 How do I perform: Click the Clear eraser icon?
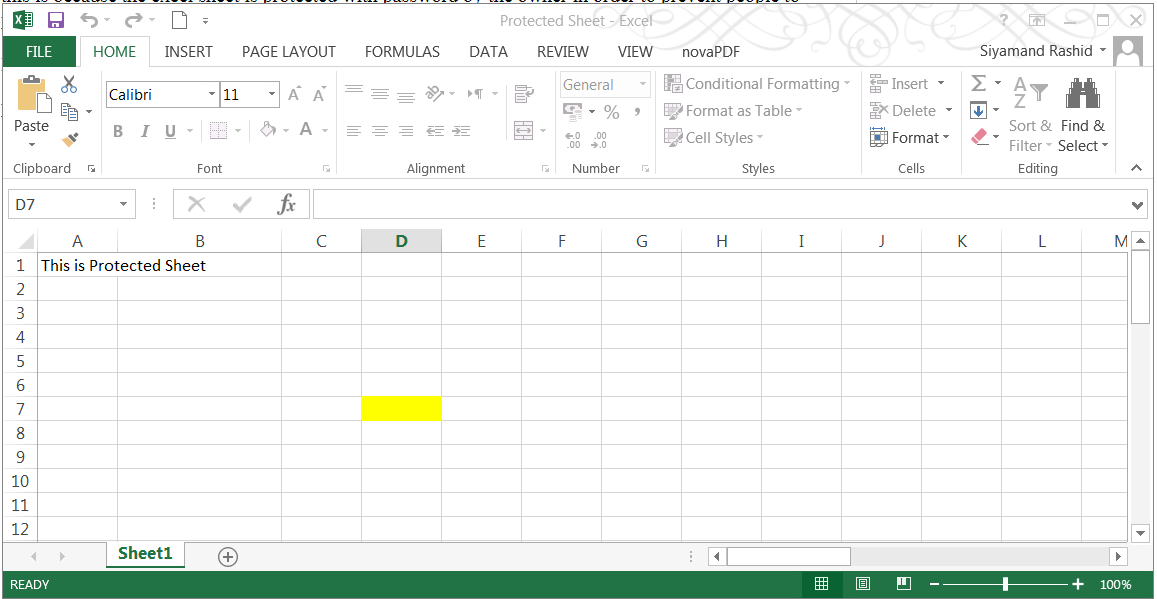[979, 136]
